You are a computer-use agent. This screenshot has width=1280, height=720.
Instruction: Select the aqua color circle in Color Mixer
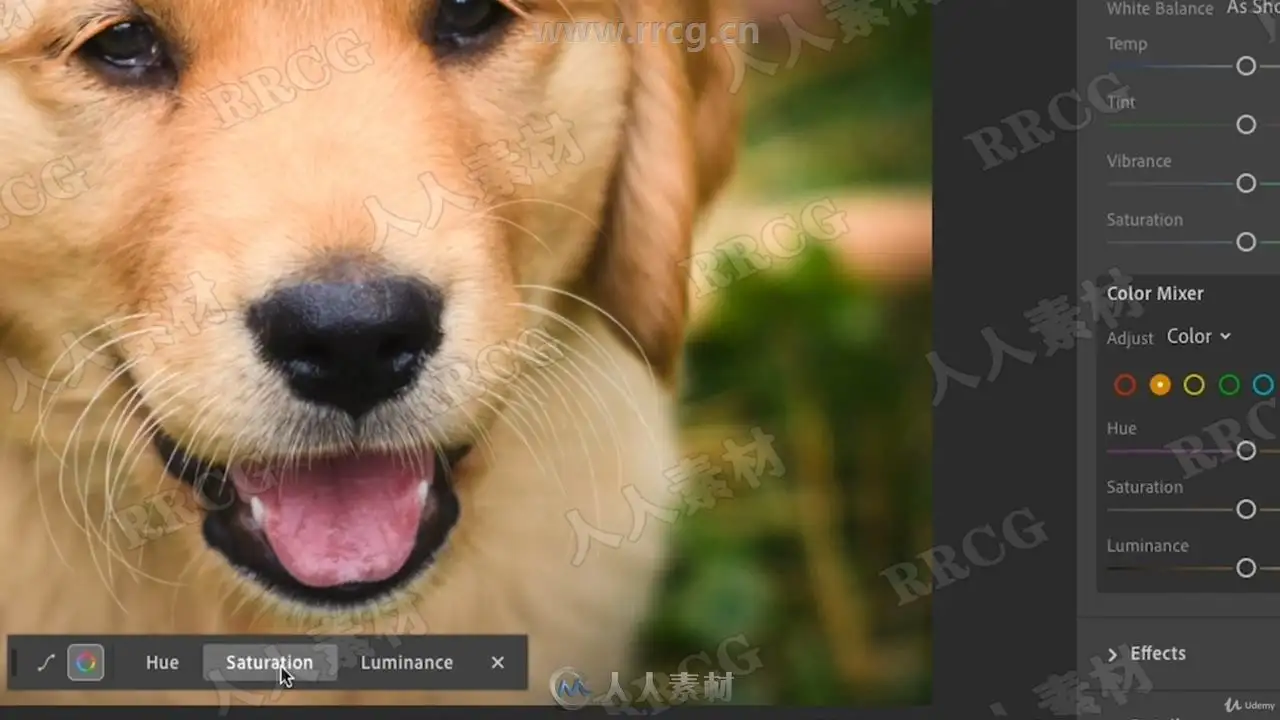[x=1264, y=385]
